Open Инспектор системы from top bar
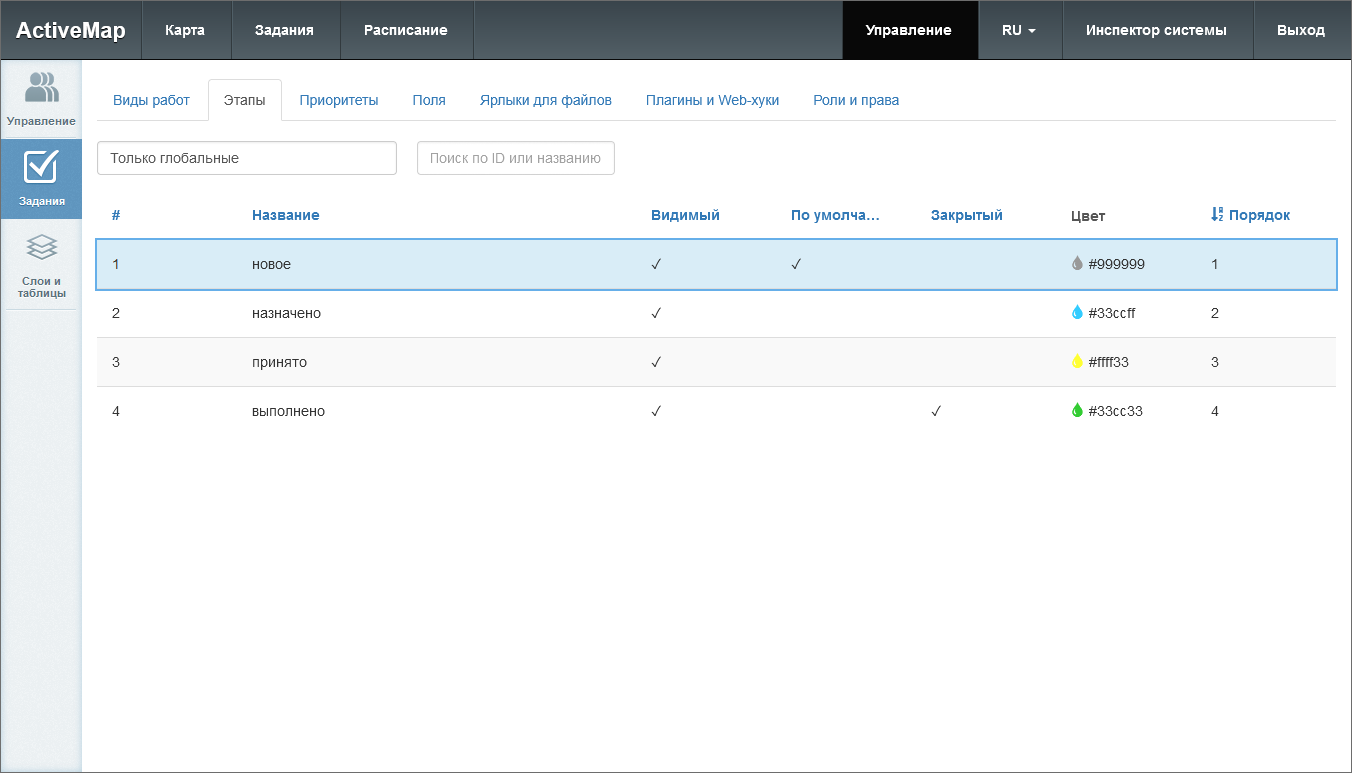 click(1156, 30)
